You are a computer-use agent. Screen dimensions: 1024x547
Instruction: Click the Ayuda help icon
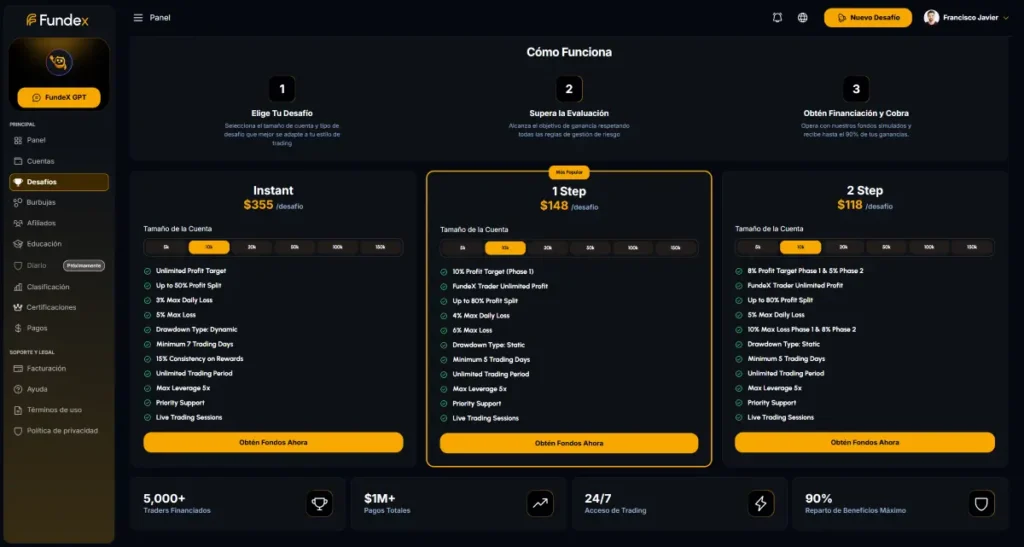[18, 389]
